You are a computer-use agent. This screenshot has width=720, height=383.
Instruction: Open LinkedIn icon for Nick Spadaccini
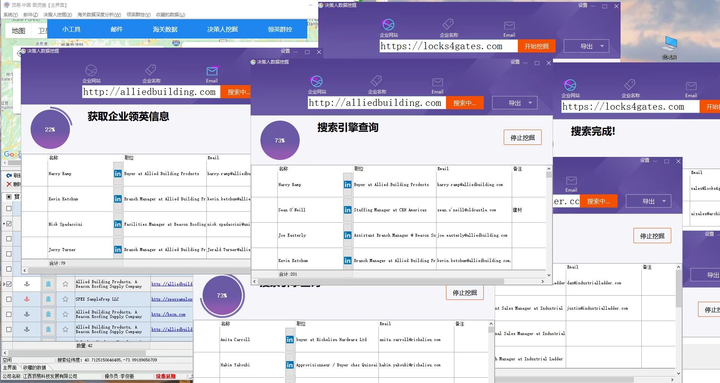[x=118, y=224]
